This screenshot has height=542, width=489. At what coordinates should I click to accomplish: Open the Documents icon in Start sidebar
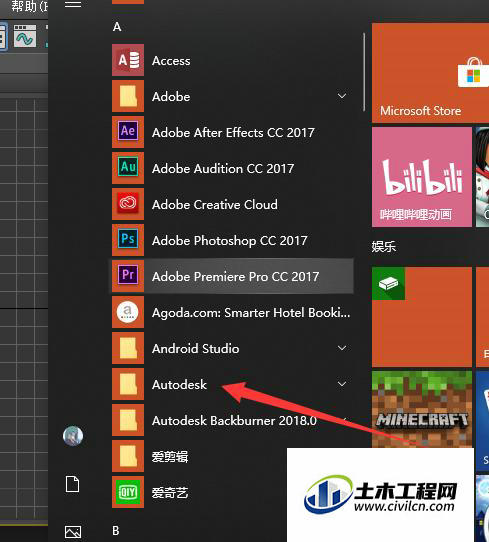pyautogui.click(x=73, y=484)
